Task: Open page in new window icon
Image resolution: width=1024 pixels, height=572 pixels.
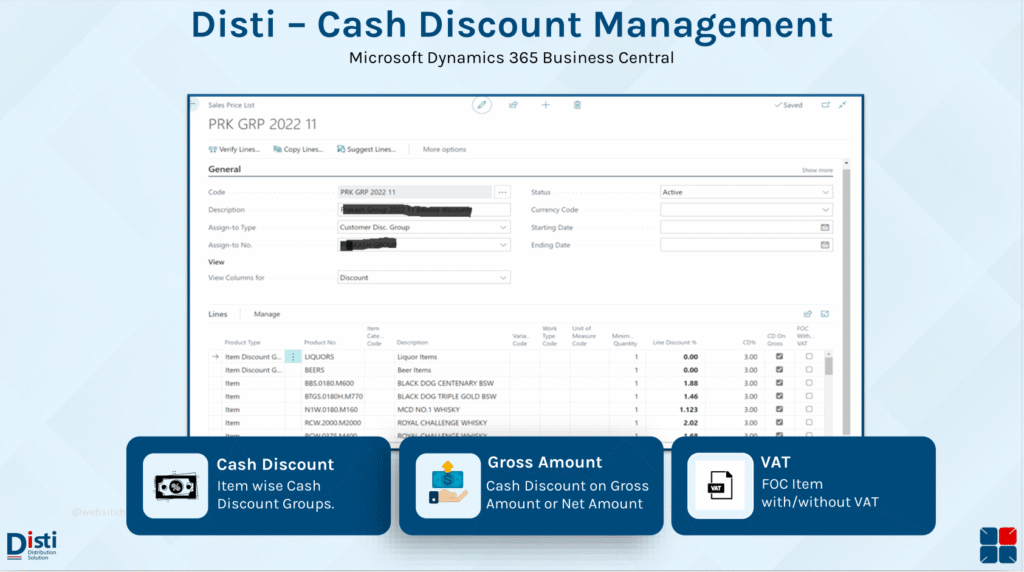Action: [x=825, y=104]
